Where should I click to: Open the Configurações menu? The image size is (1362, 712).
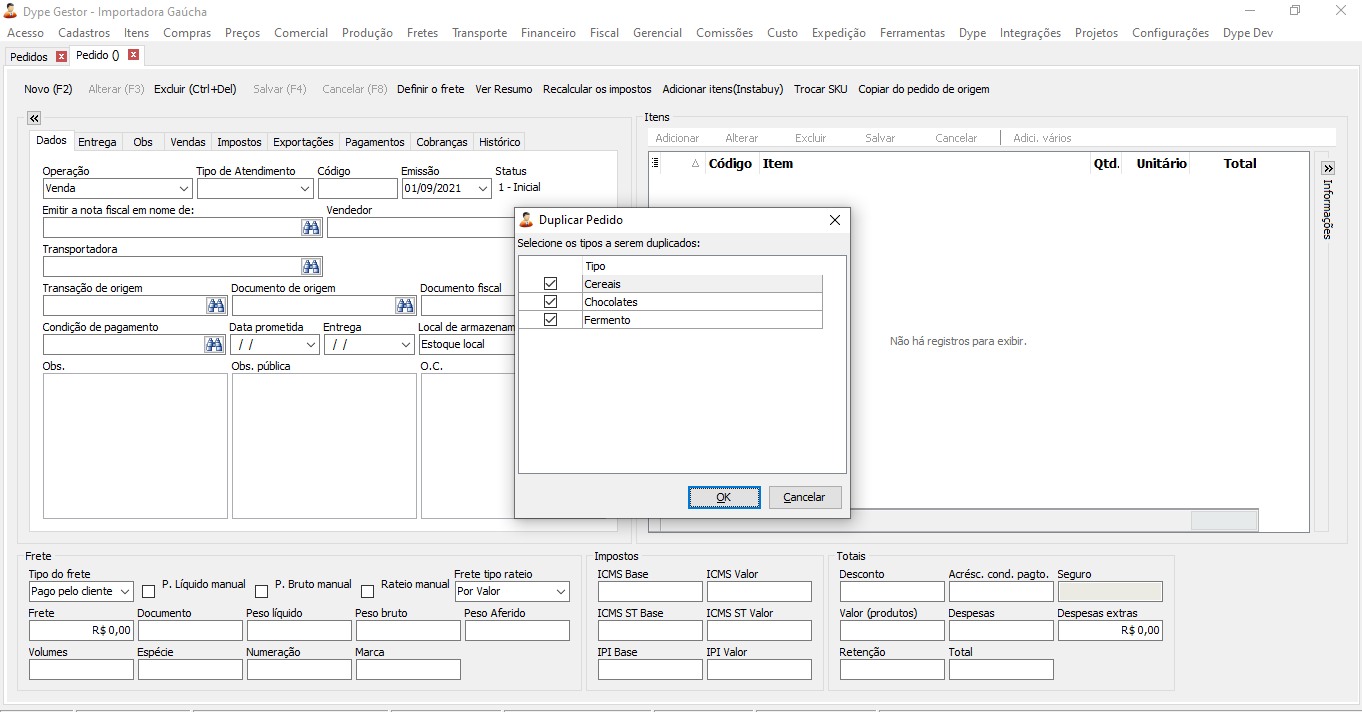coord(1170,33)
